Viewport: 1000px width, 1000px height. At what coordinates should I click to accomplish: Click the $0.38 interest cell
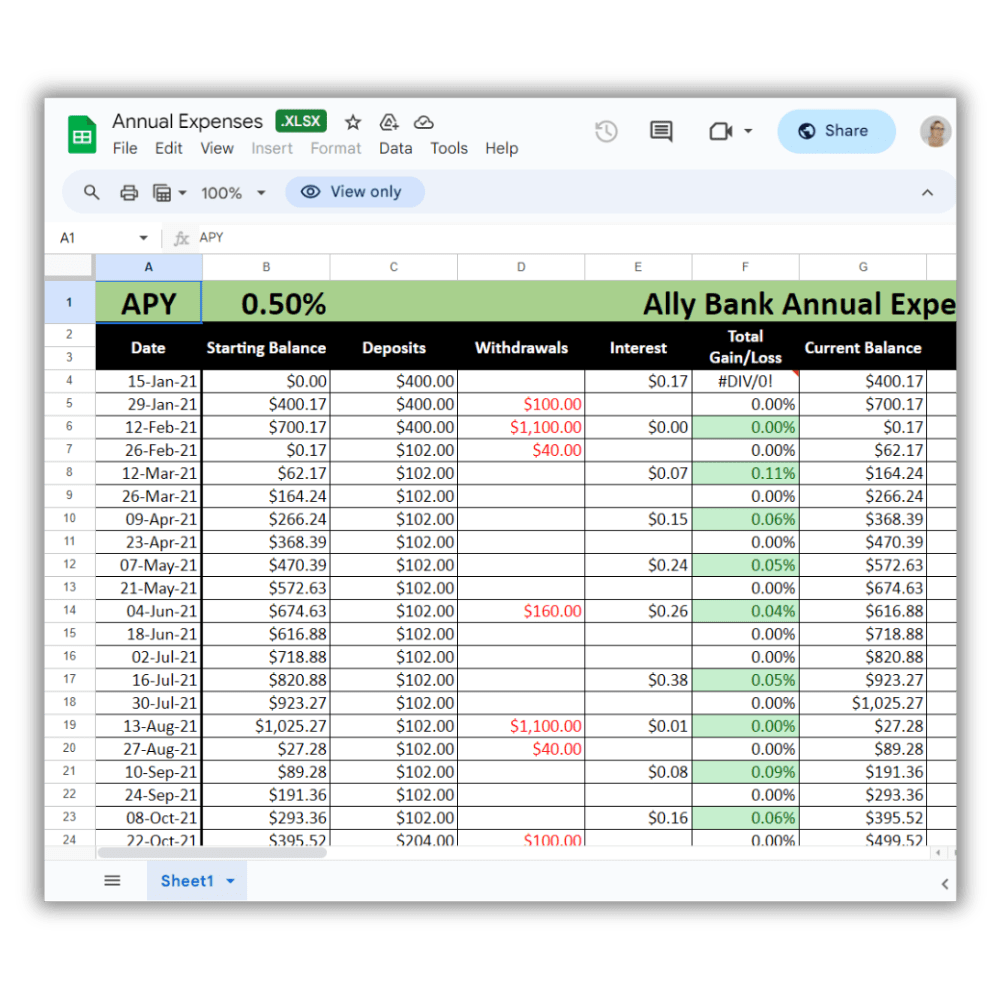click(638, 680)
